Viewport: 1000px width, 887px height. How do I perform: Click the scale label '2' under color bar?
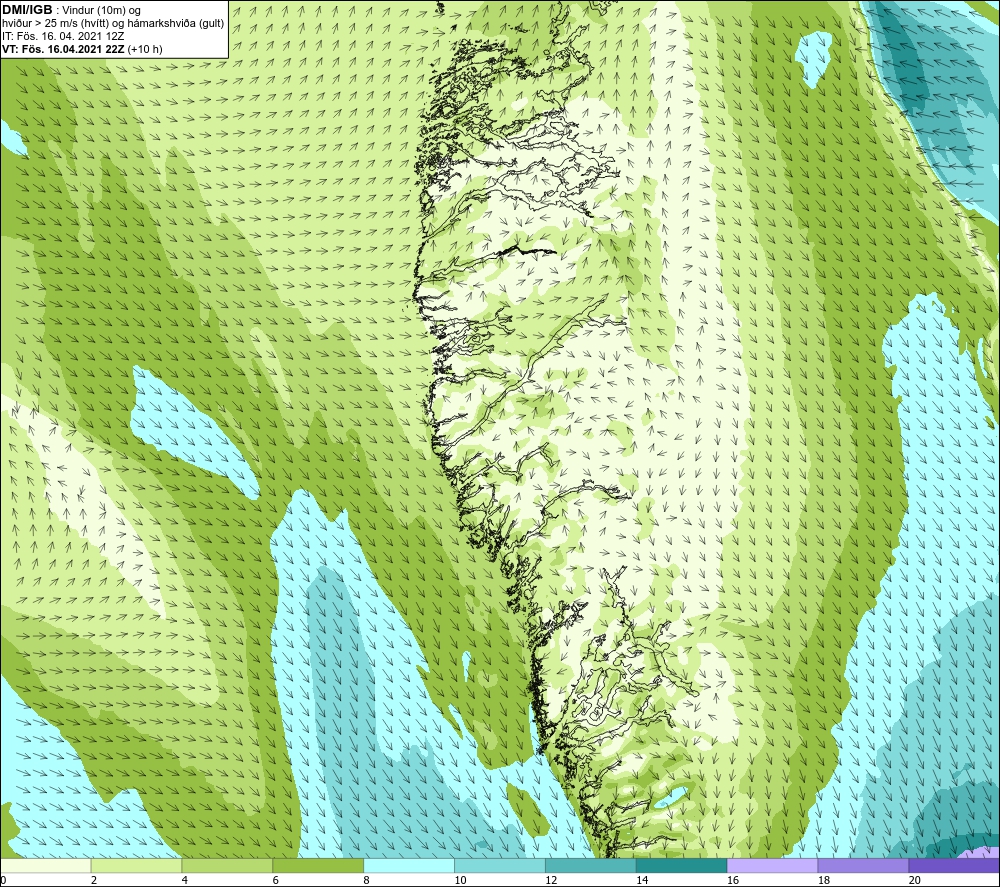(94, 880)
